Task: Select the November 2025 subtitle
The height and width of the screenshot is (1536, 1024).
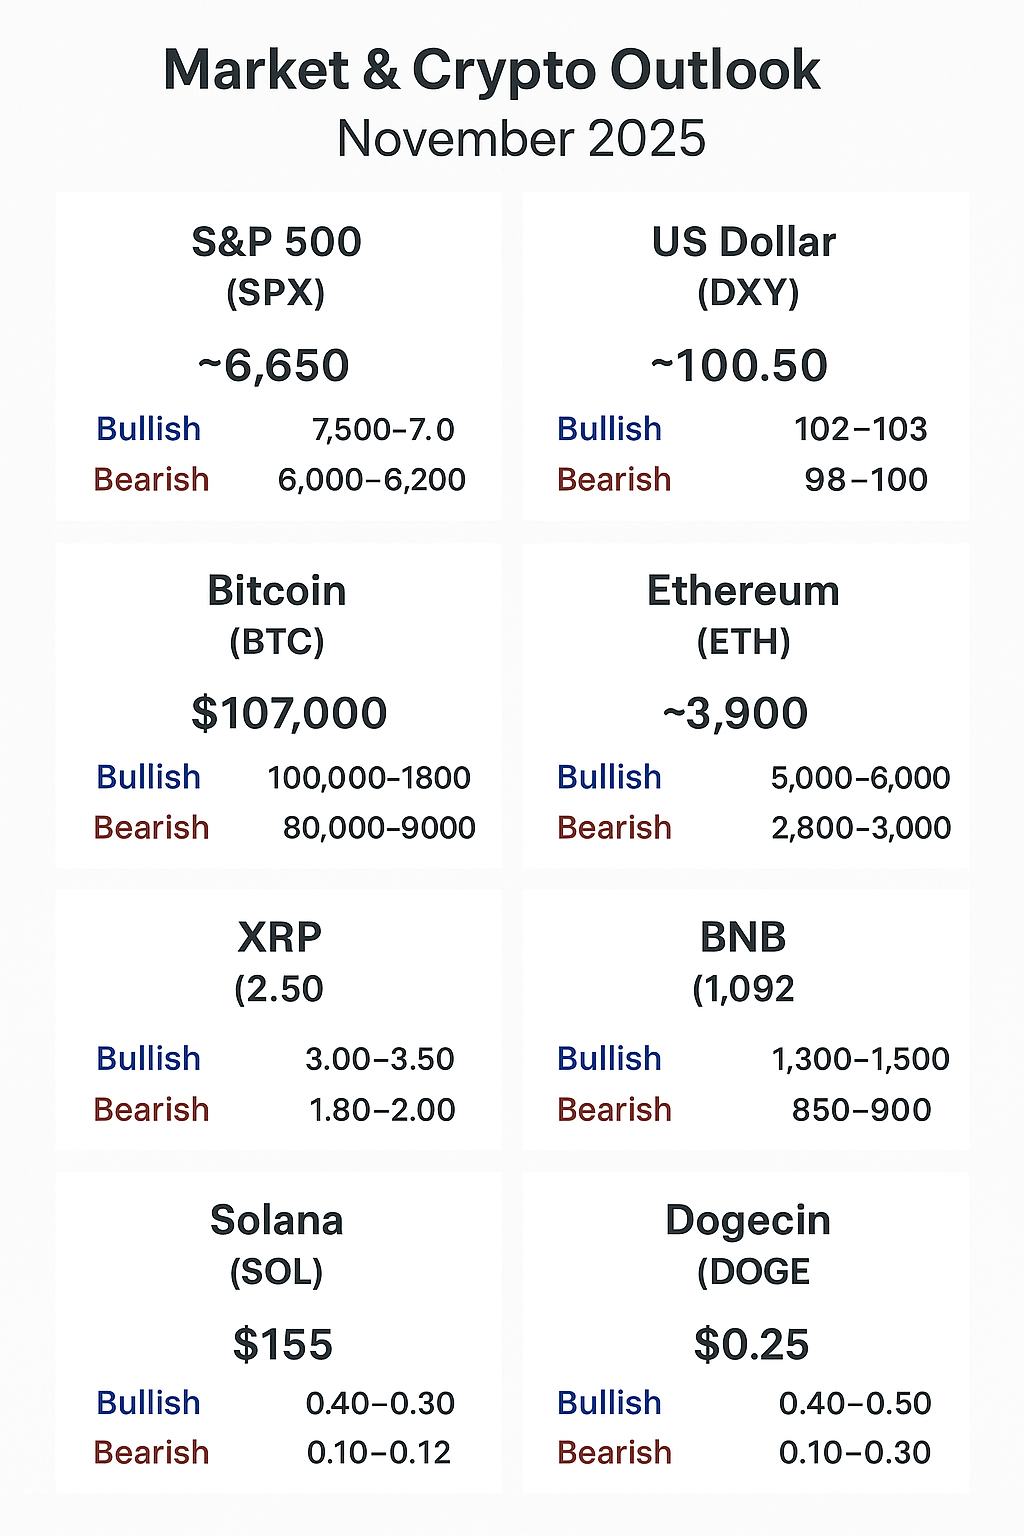Action: 521,139
